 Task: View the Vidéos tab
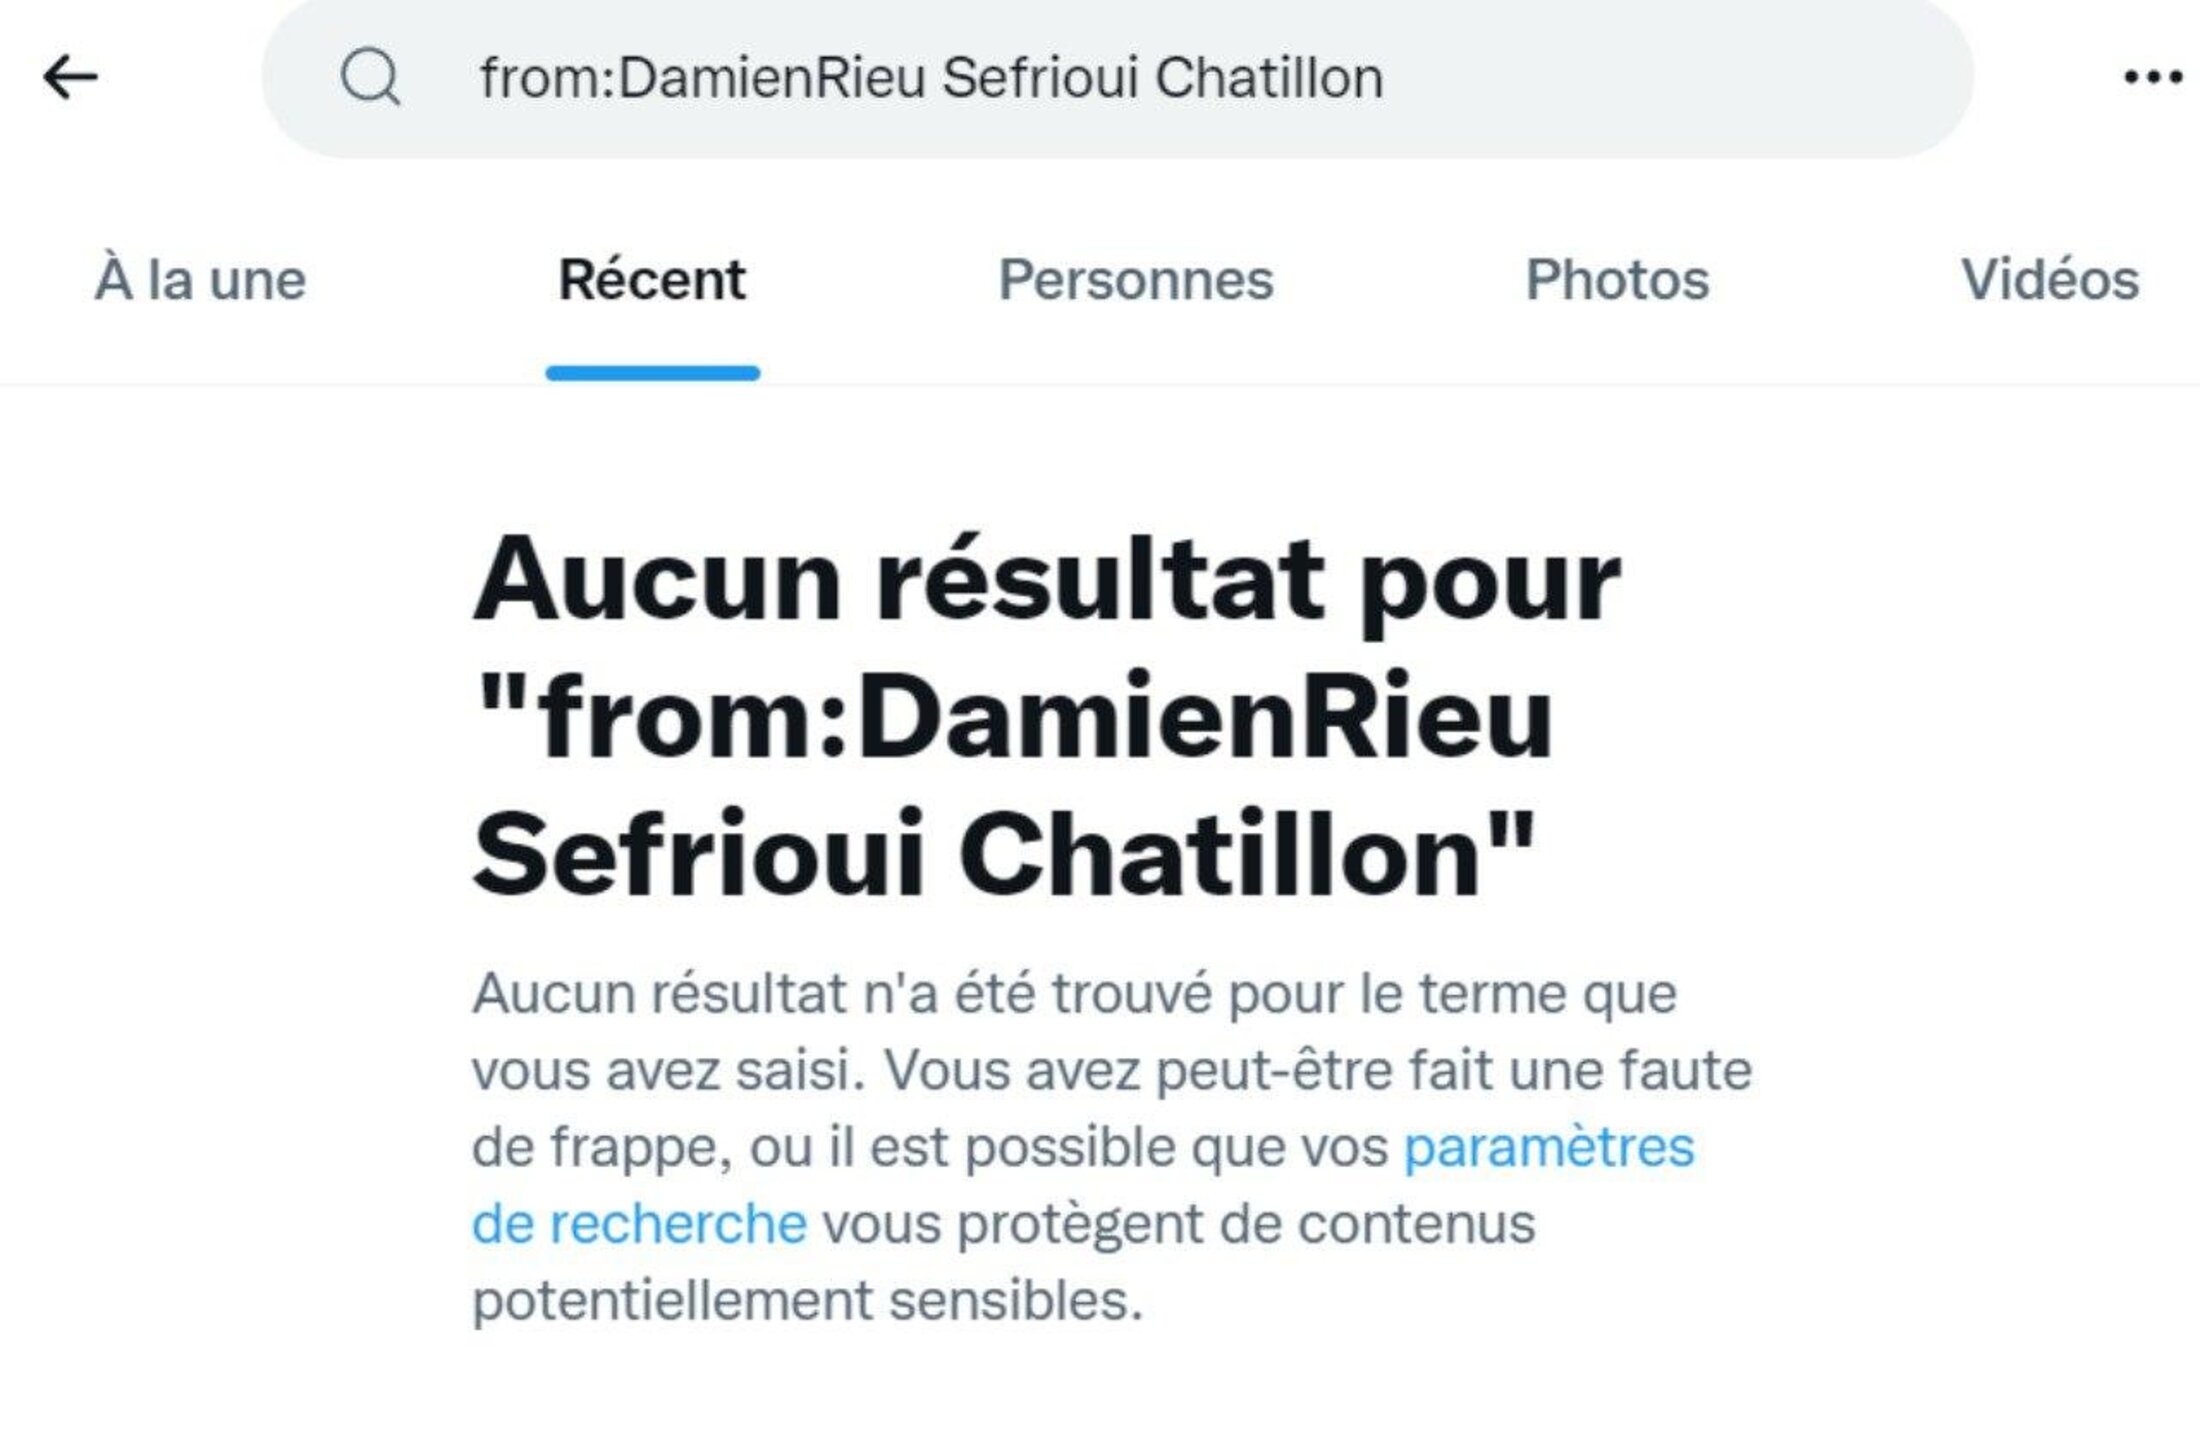point(2050,280)
